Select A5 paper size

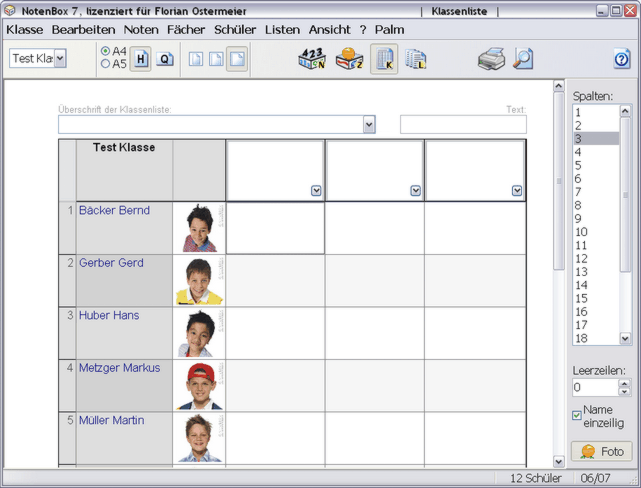coord(105,64)
